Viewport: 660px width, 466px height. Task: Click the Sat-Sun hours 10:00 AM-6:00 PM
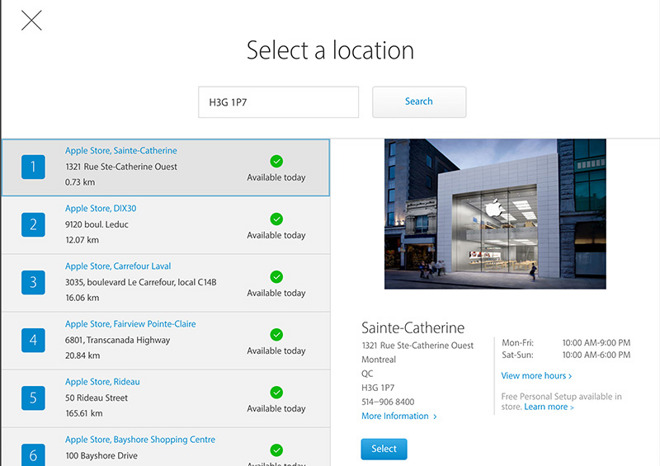596,355
